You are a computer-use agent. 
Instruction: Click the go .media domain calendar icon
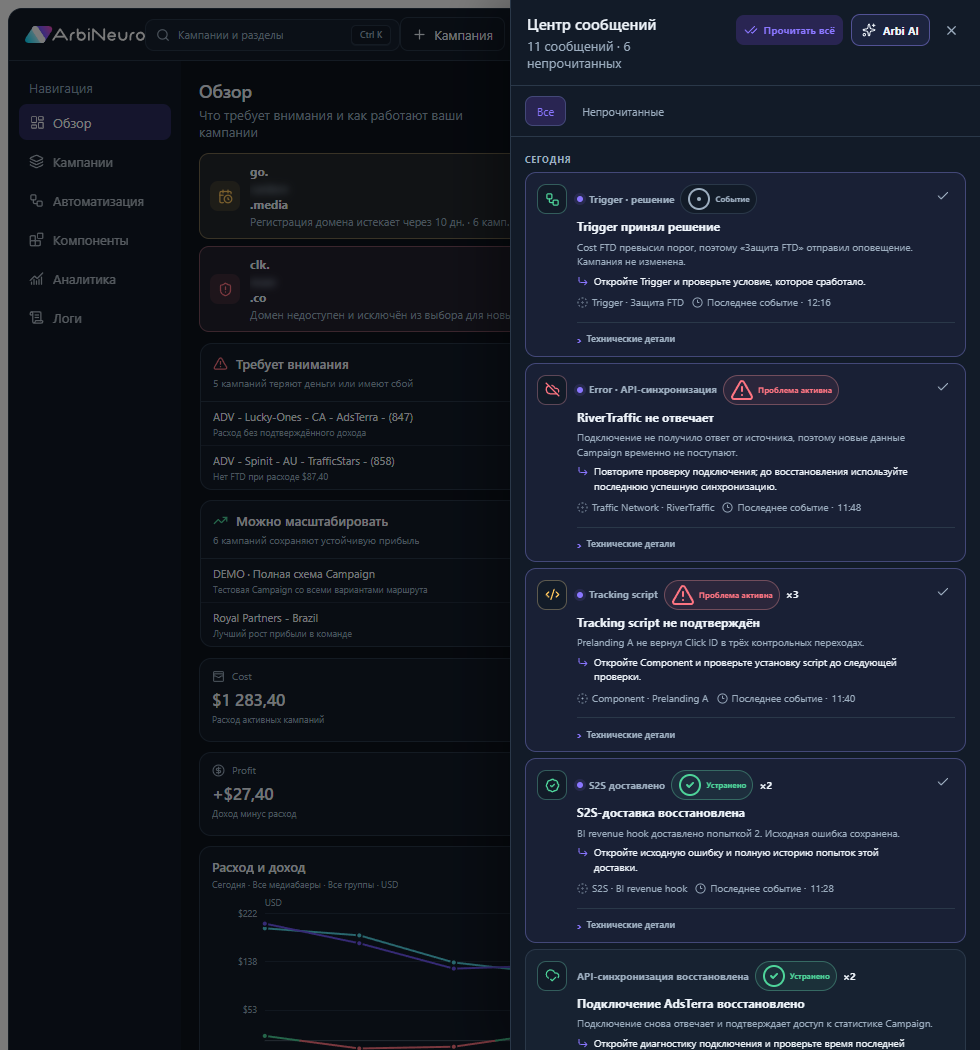(225, 197)
